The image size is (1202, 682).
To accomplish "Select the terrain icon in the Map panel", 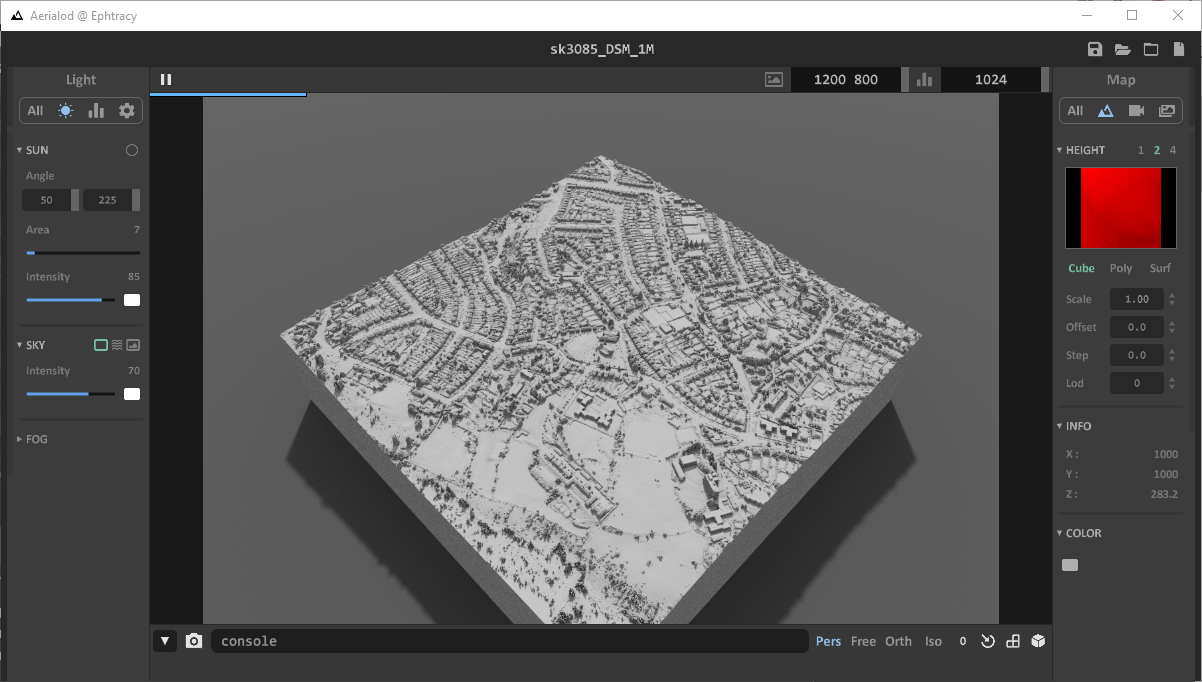I will click(1106, 110).
